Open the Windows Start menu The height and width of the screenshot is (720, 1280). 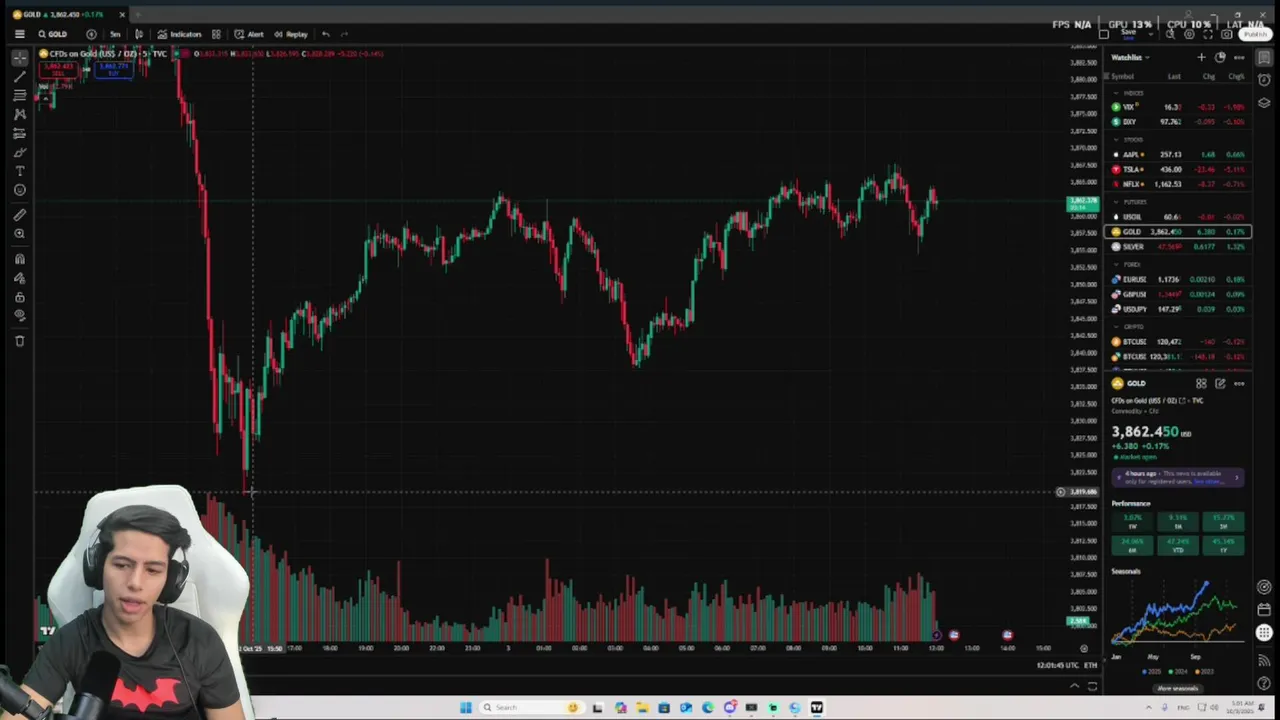465,707
